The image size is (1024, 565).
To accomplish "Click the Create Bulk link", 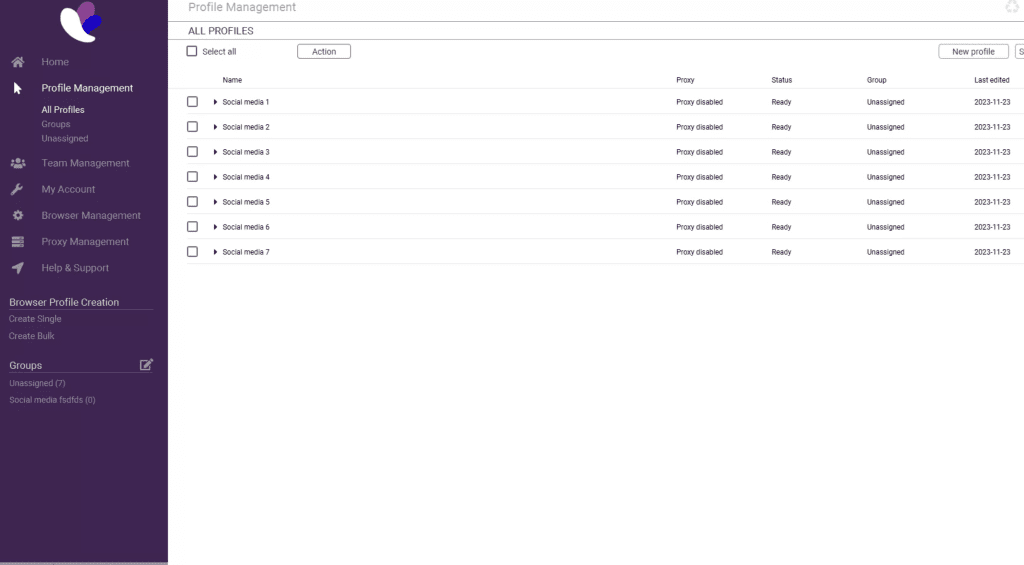I will click(x=31, y=336).
